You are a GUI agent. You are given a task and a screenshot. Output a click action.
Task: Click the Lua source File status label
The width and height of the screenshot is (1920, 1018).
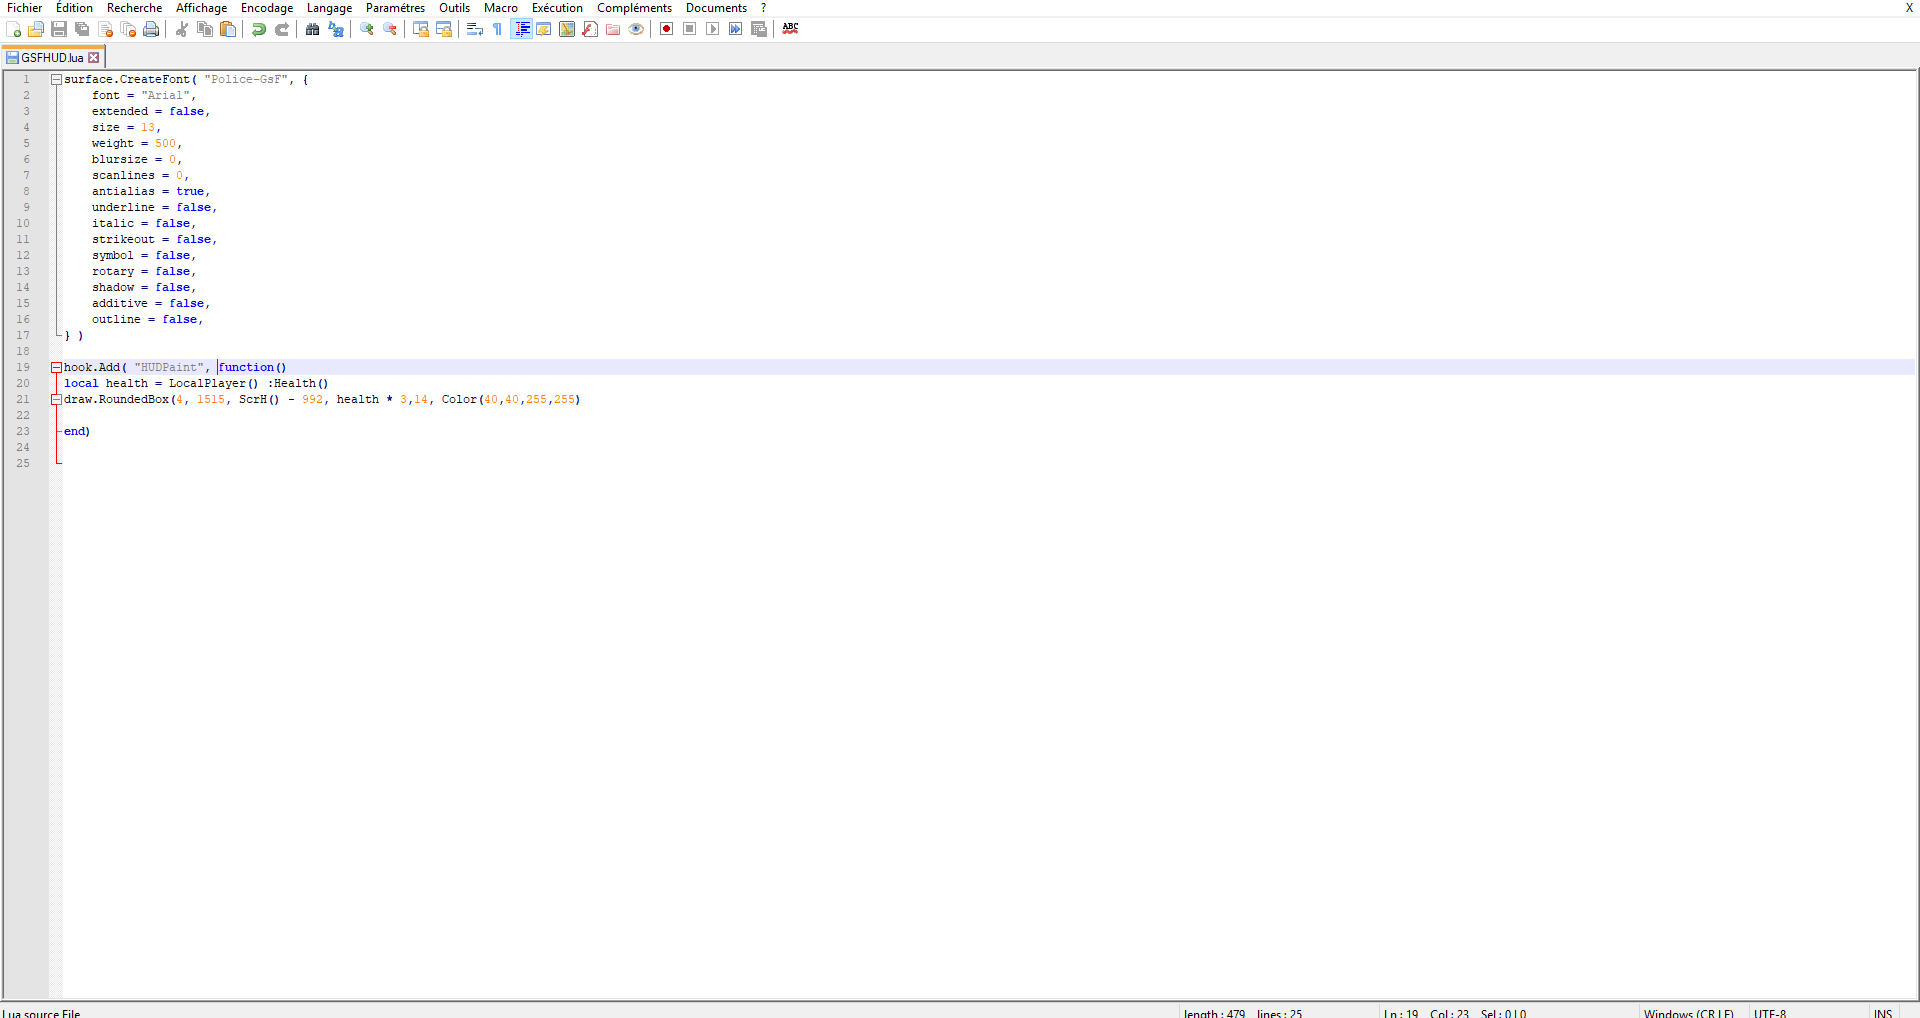41,1012
